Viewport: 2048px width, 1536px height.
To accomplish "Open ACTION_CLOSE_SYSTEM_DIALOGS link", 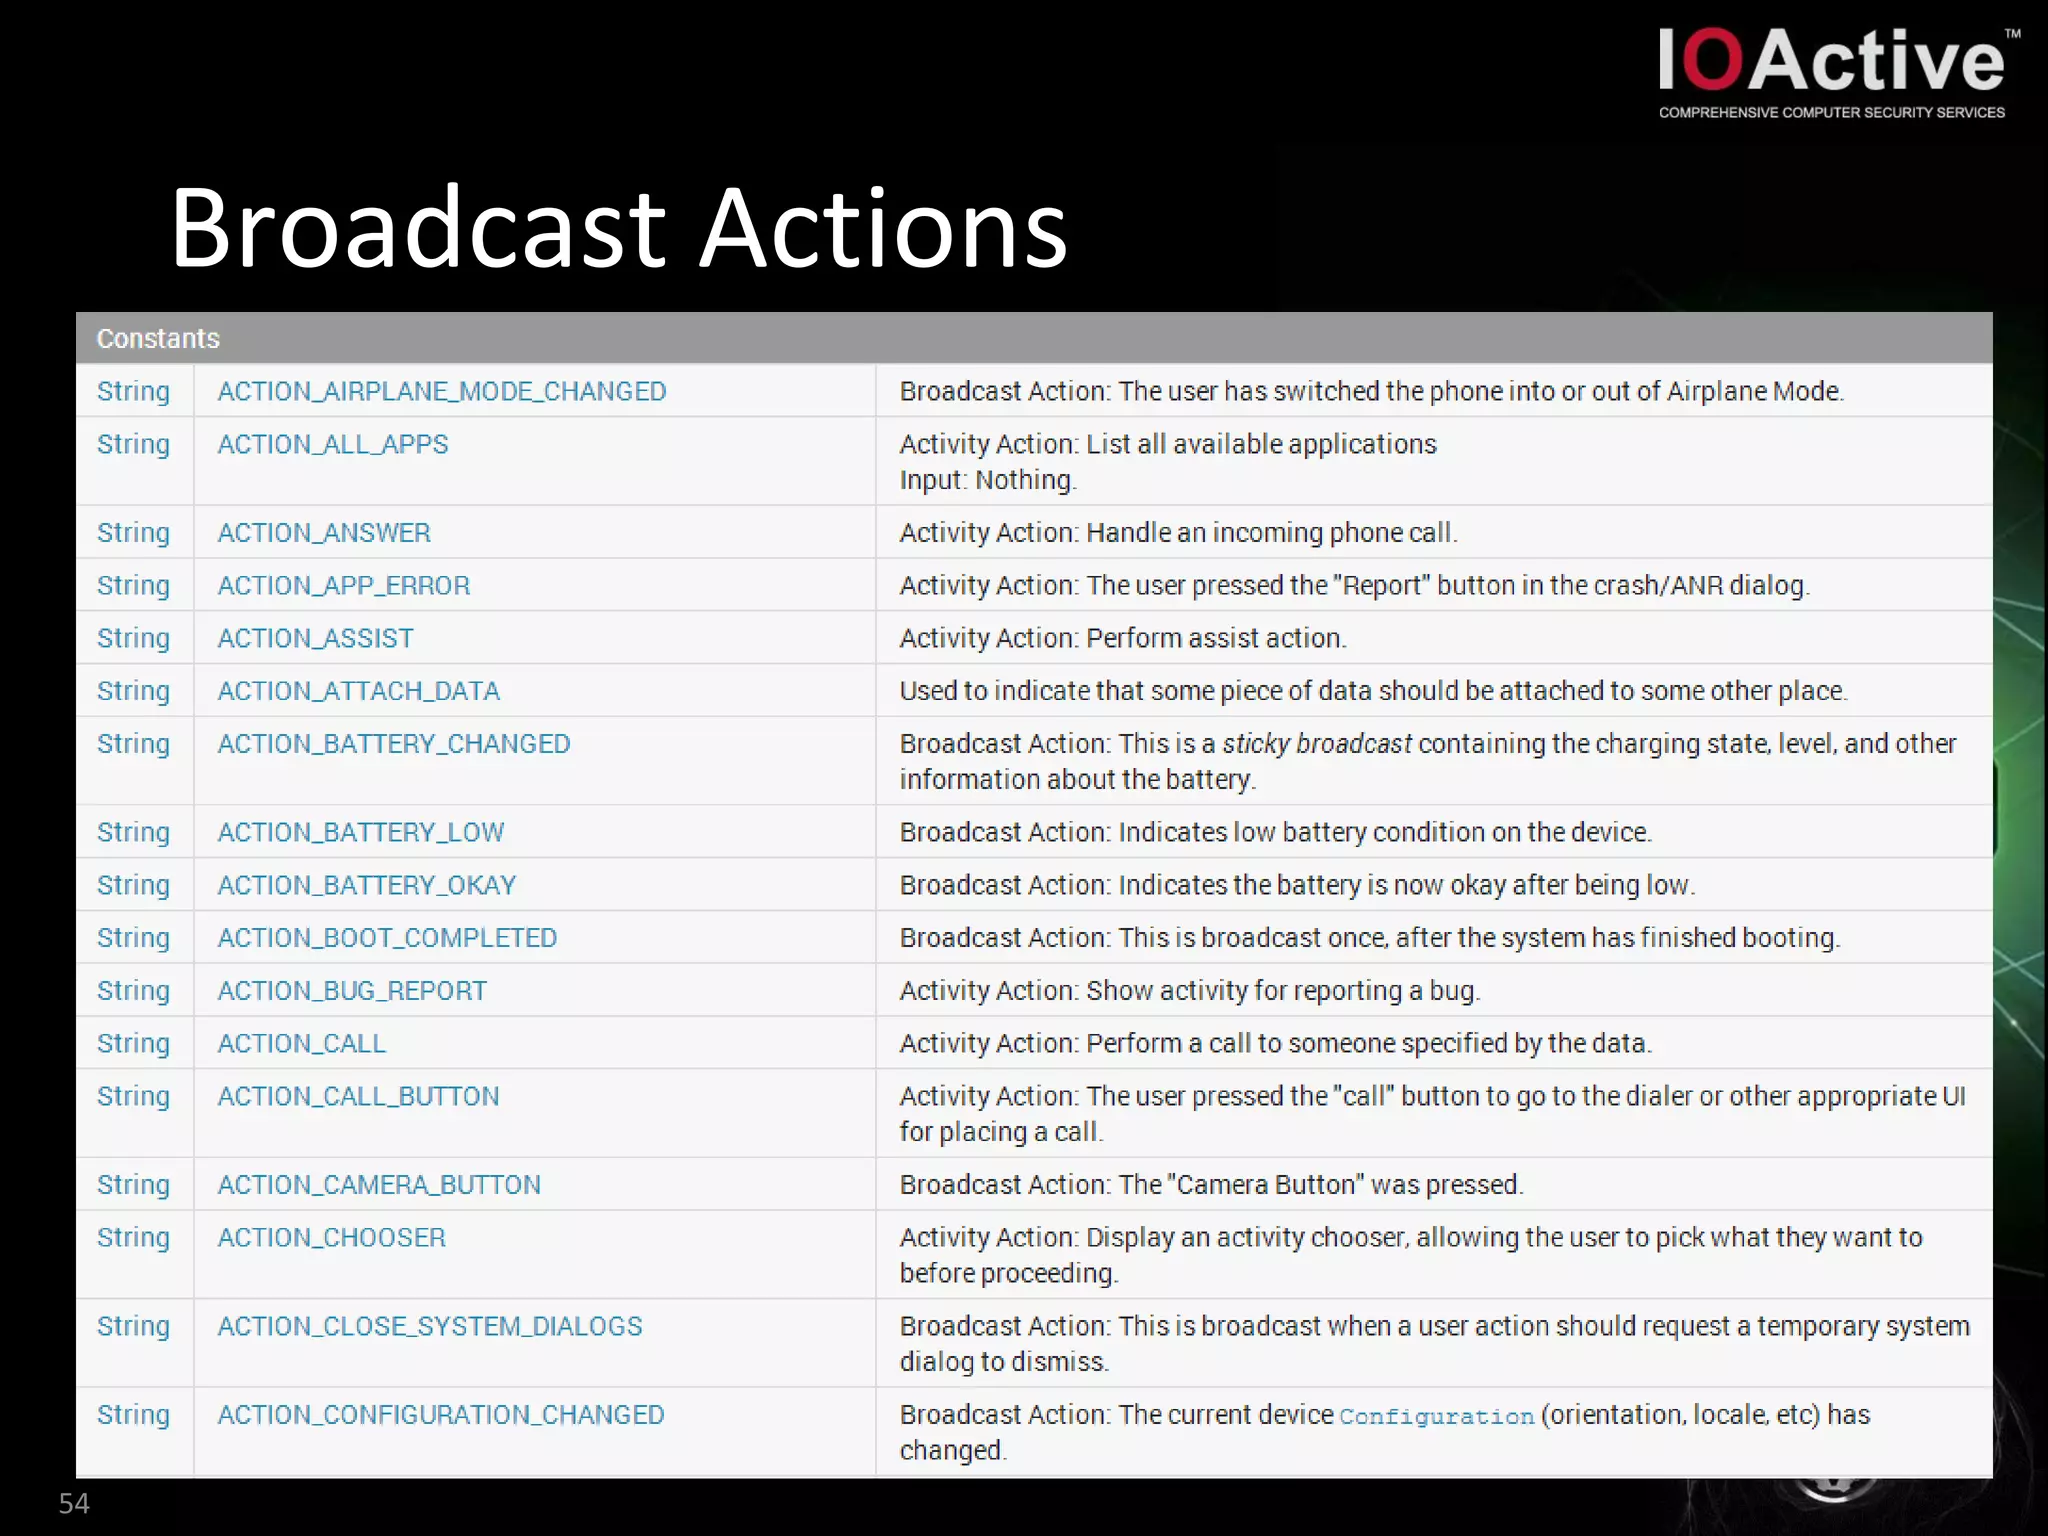I will 430,1326.
